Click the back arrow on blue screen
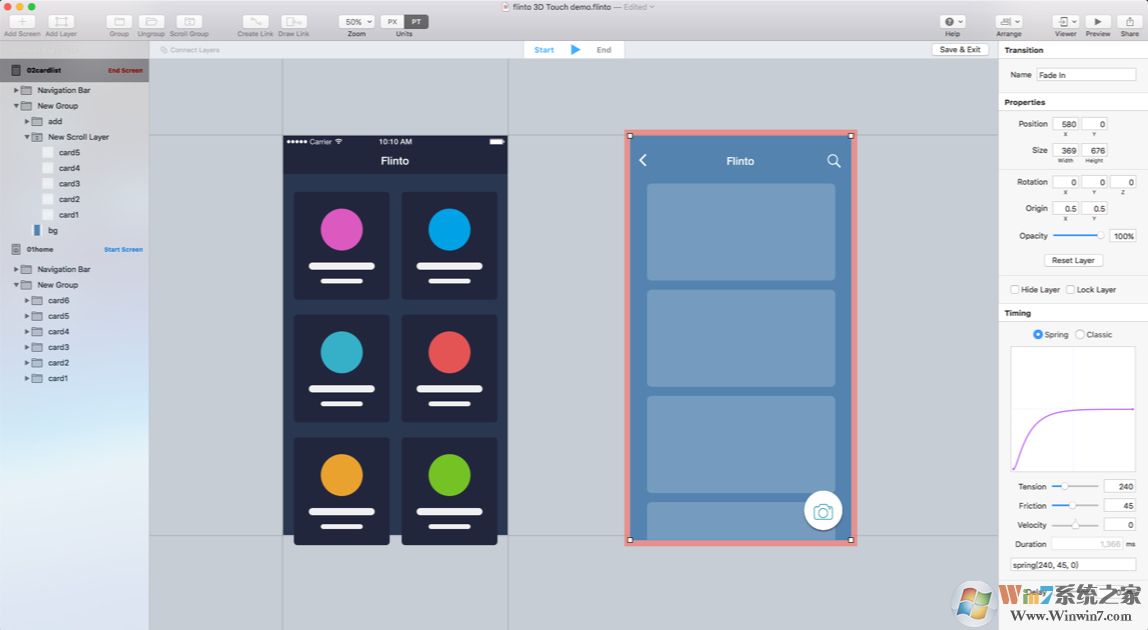 click(x=643, y=160)
